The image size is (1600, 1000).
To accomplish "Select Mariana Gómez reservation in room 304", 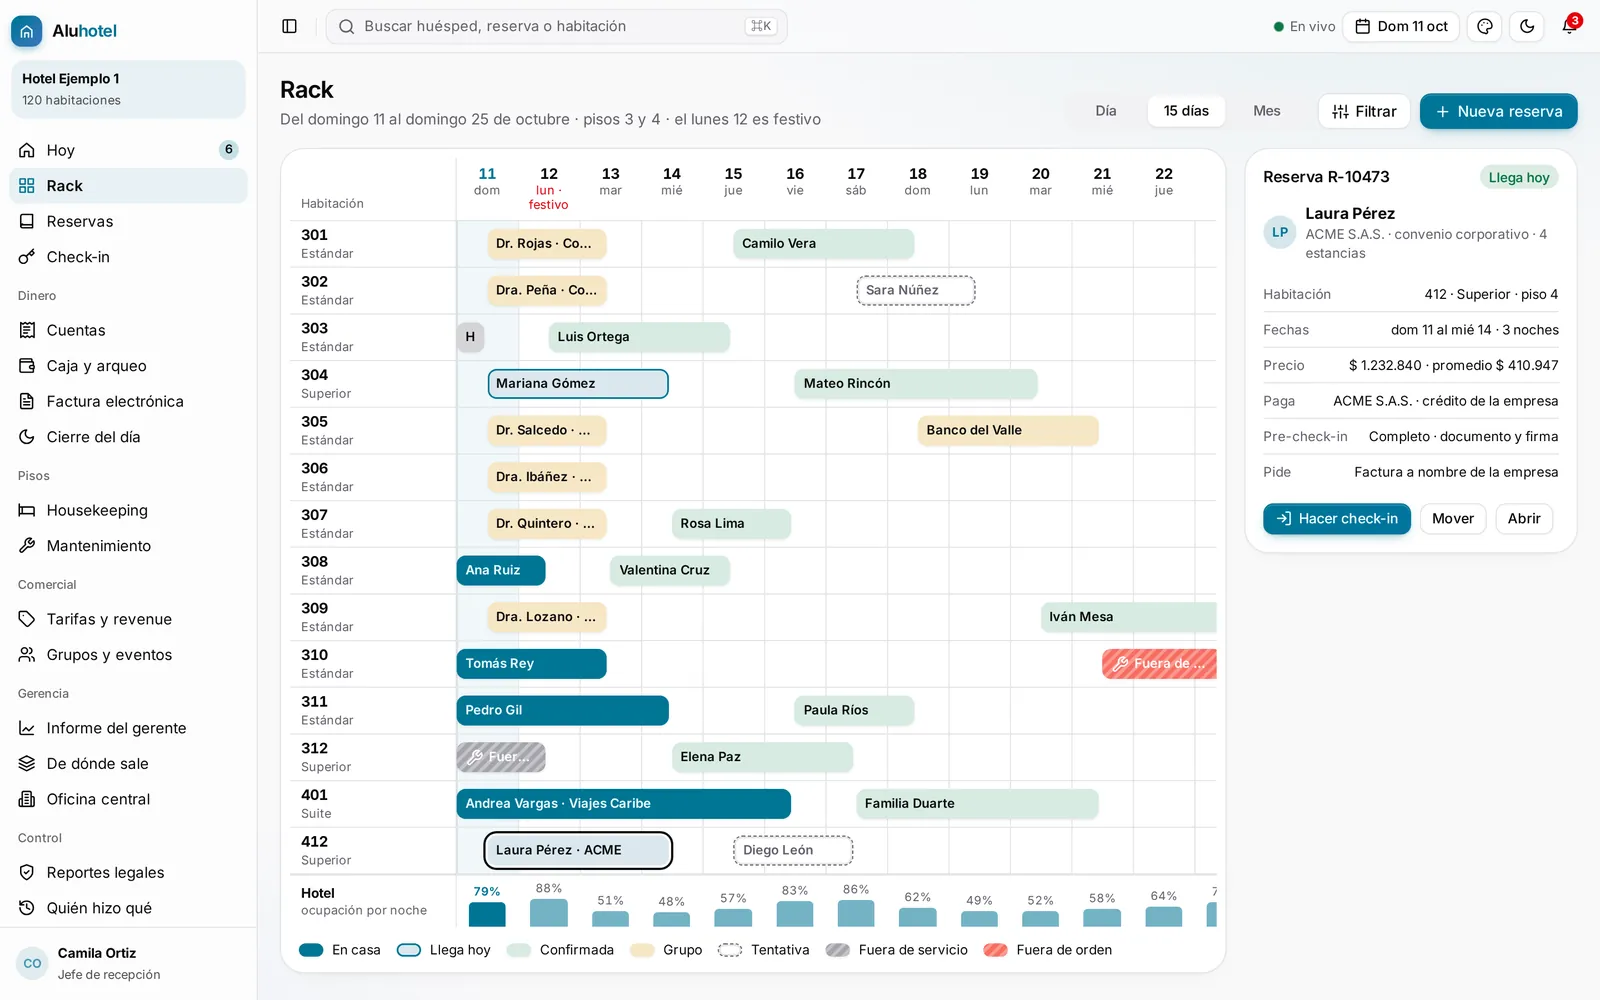I will click(x=578, y=384).
